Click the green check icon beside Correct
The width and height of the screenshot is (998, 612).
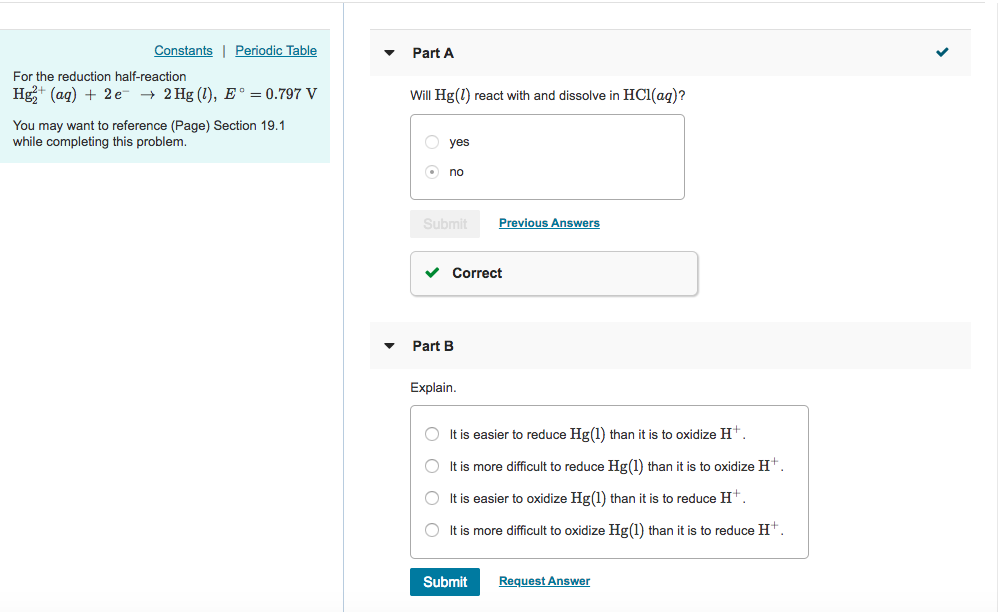[x=432, y=273]
